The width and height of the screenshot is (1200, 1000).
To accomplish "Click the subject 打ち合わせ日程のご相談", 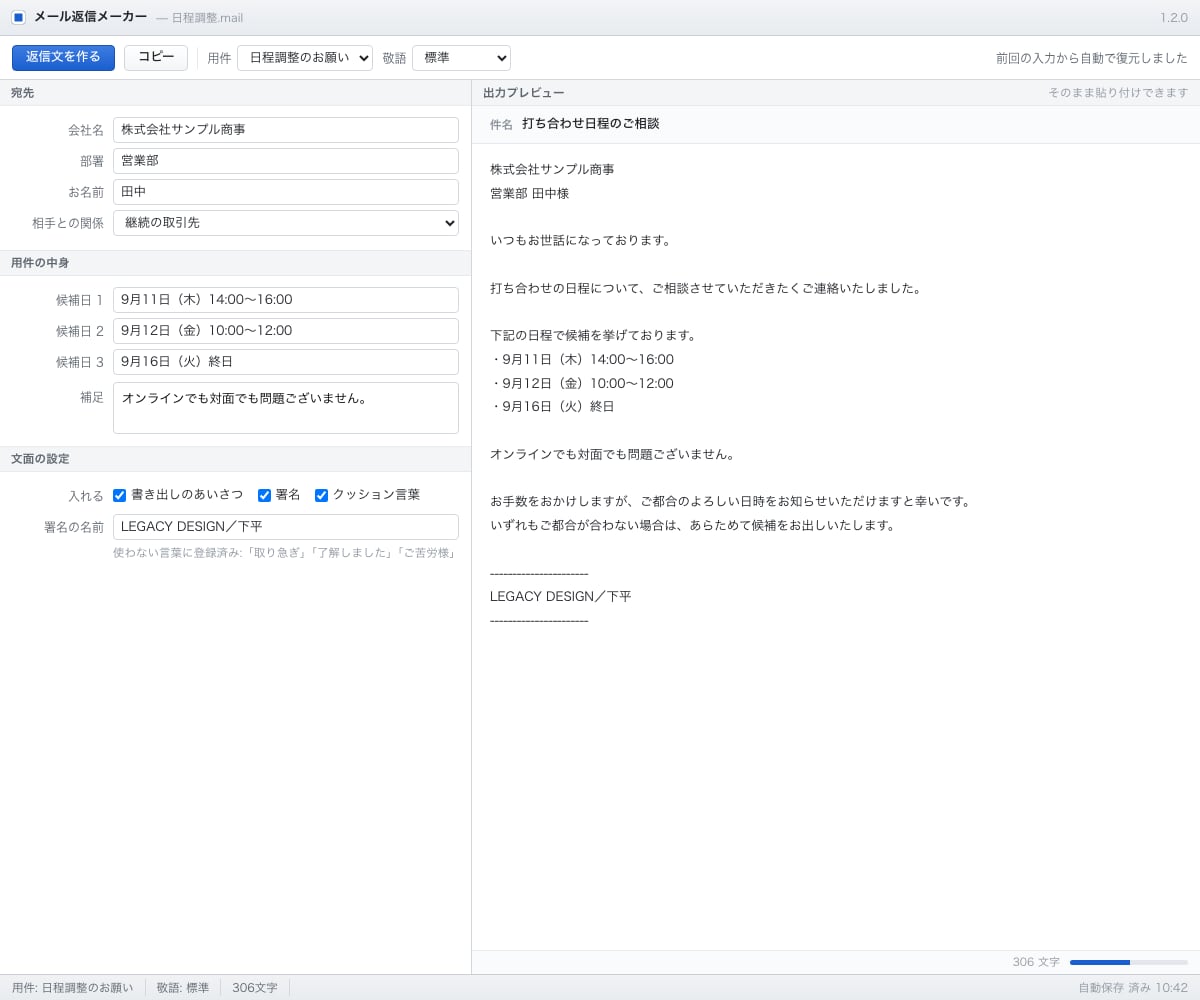I will click(x=590, y=124).
